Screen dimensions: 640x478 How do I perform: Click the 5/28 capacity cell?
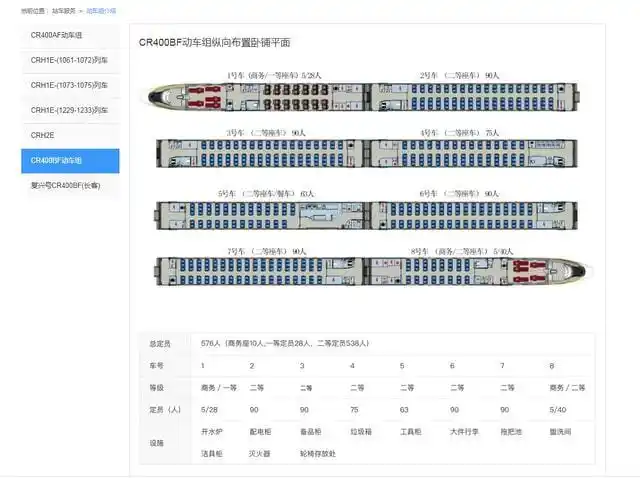coord(209,410)
